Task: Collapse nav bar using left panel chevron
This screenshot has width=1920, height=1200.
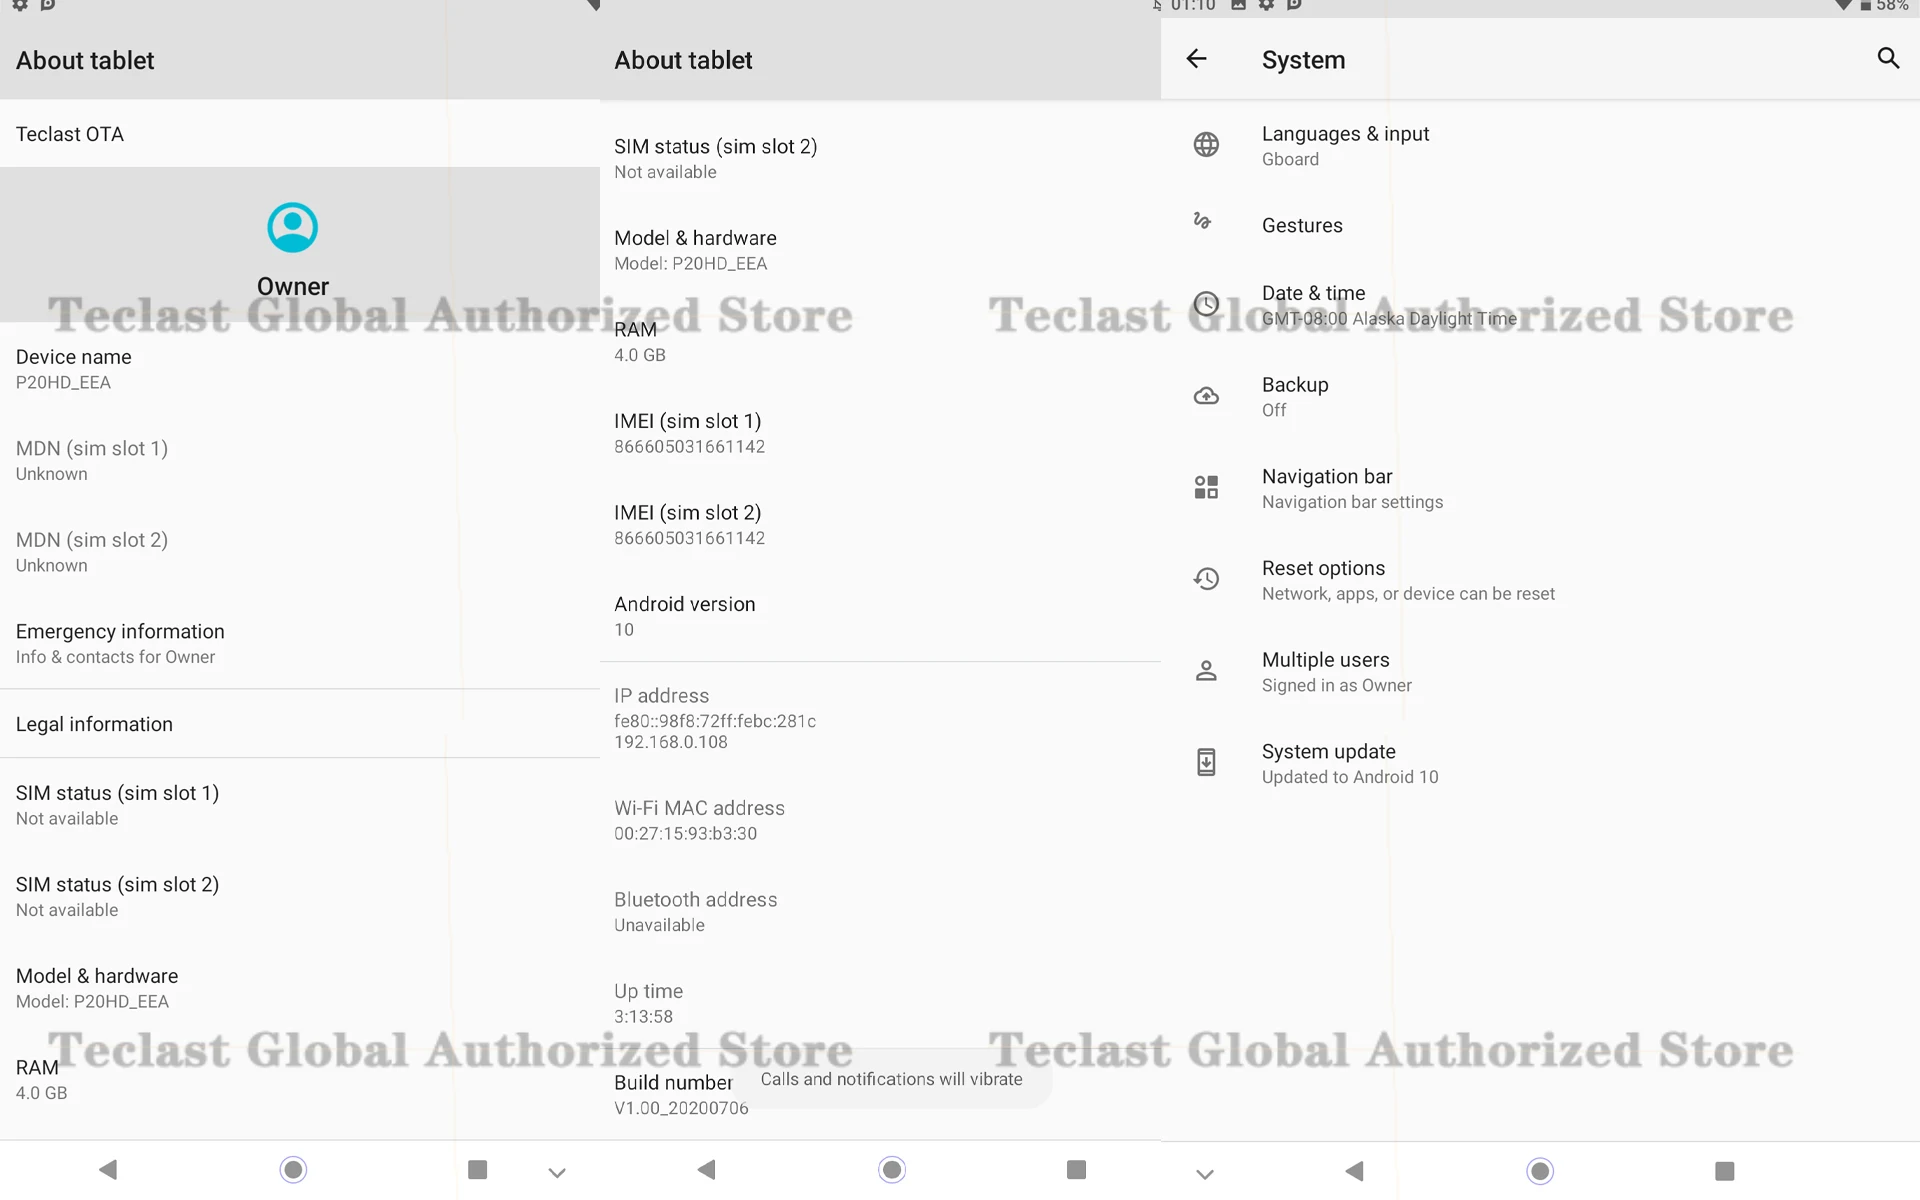Action: pyautogui.click(x=557, y=1172)
